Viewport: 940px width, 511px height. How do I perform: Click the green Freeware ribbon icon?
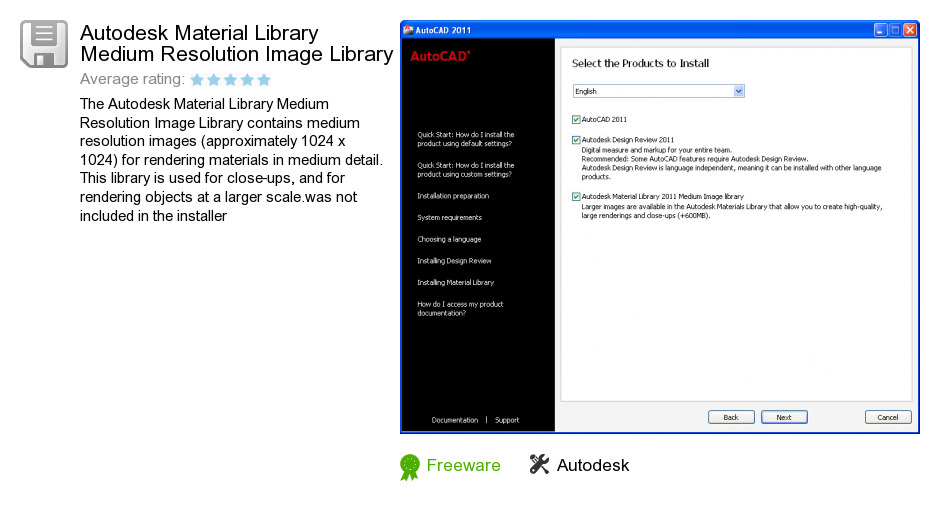click(x=409, y=467)
